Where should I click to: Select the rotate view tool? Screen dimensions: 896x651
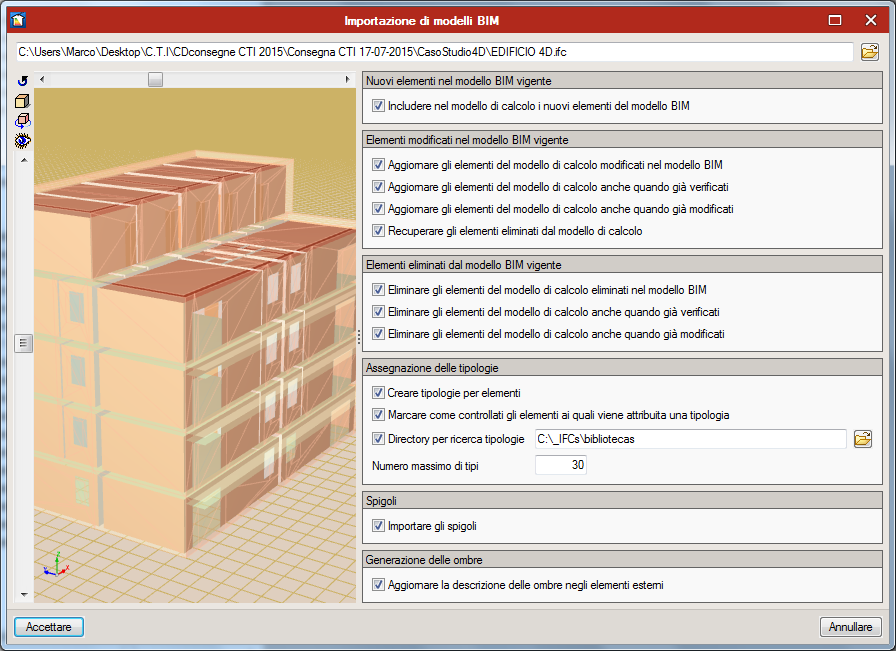point(22,80)
